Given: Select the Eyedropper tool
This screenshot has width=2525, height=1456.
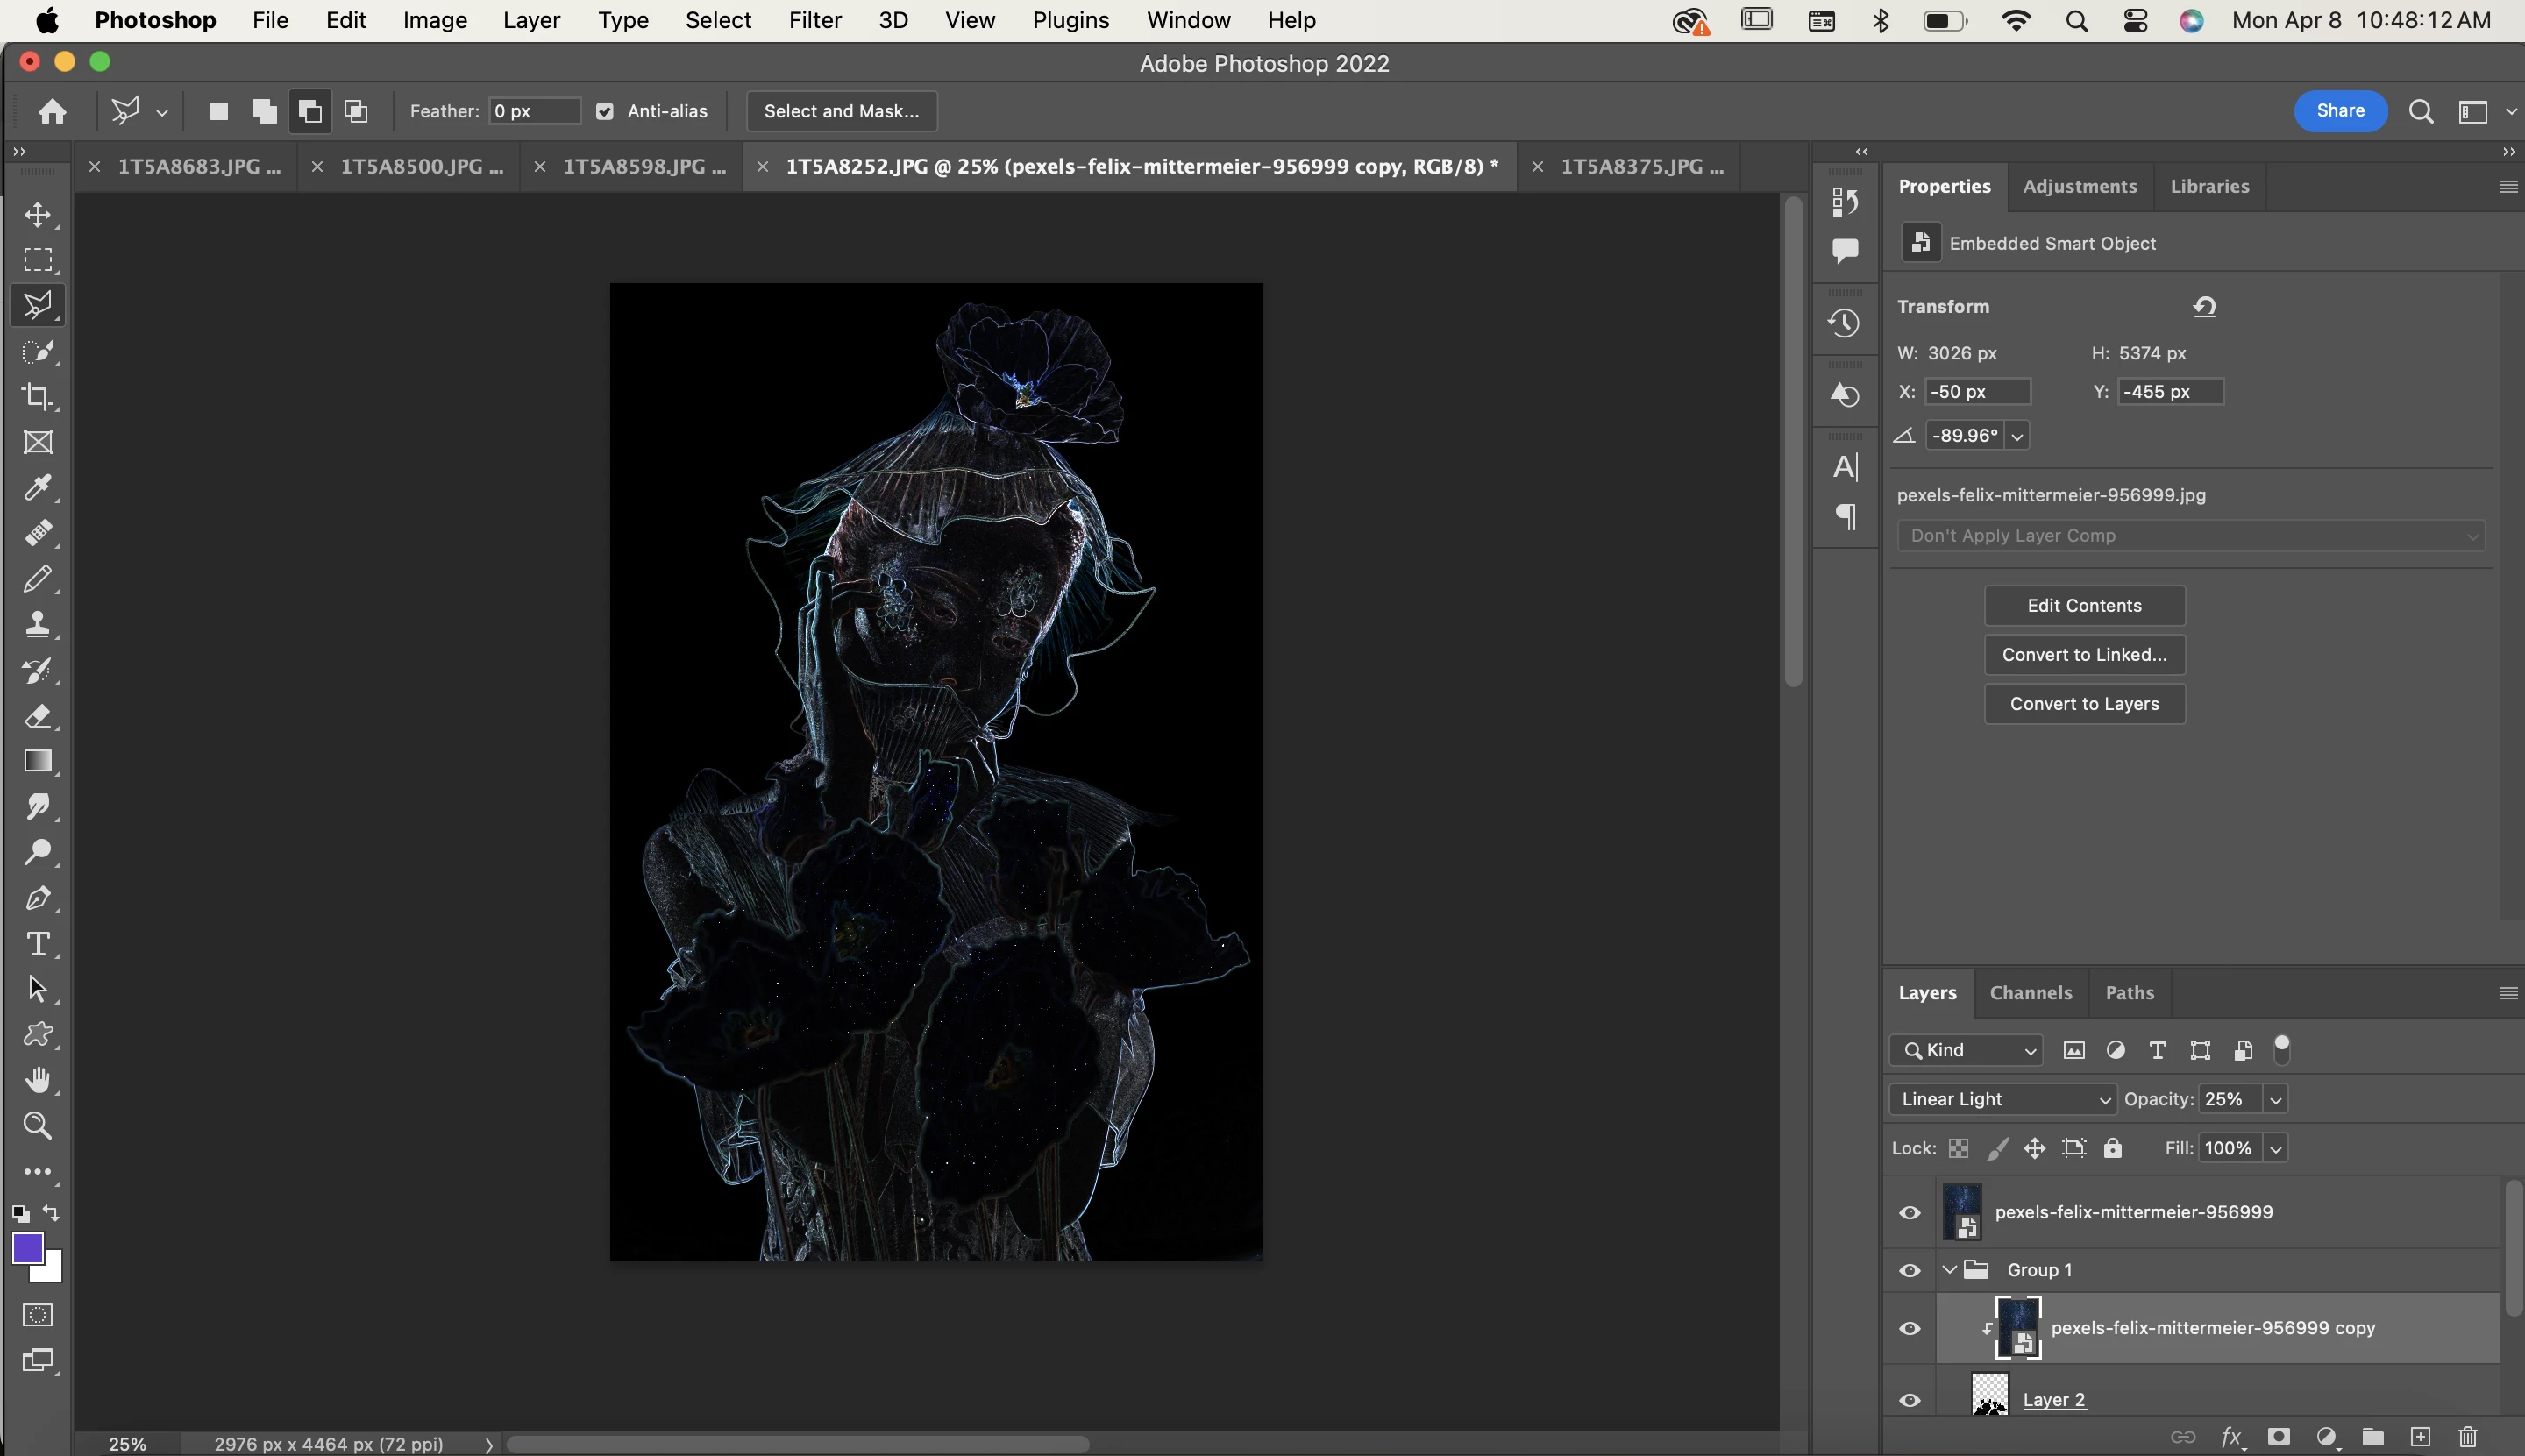Looking at the screenshot, I should click(38, 488).
